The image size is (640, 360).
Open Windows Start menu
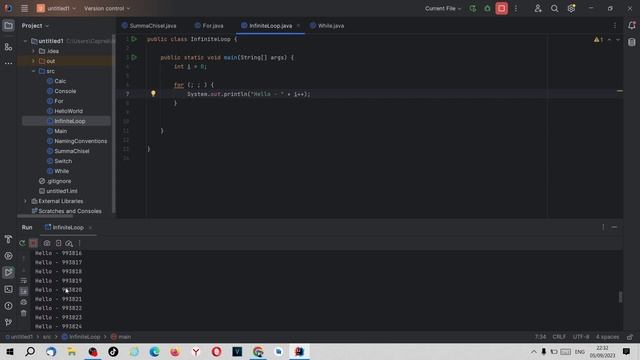click(9, 351)
